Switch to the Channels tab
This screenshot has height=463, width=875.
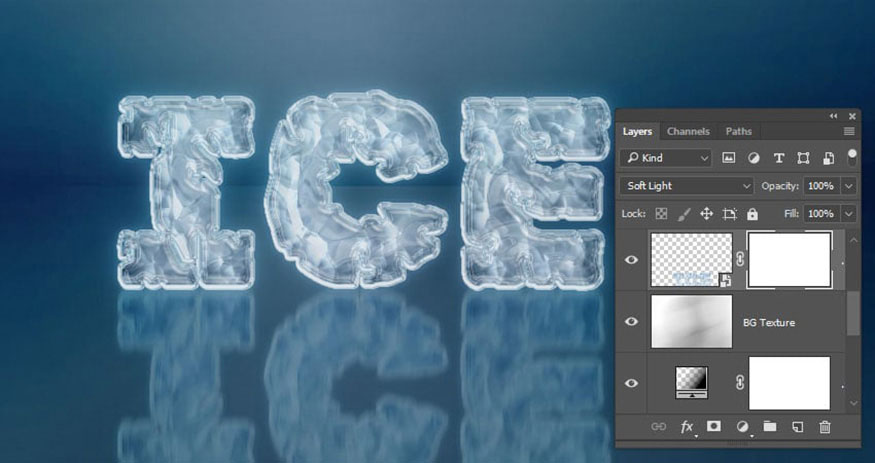click(688, 132)
